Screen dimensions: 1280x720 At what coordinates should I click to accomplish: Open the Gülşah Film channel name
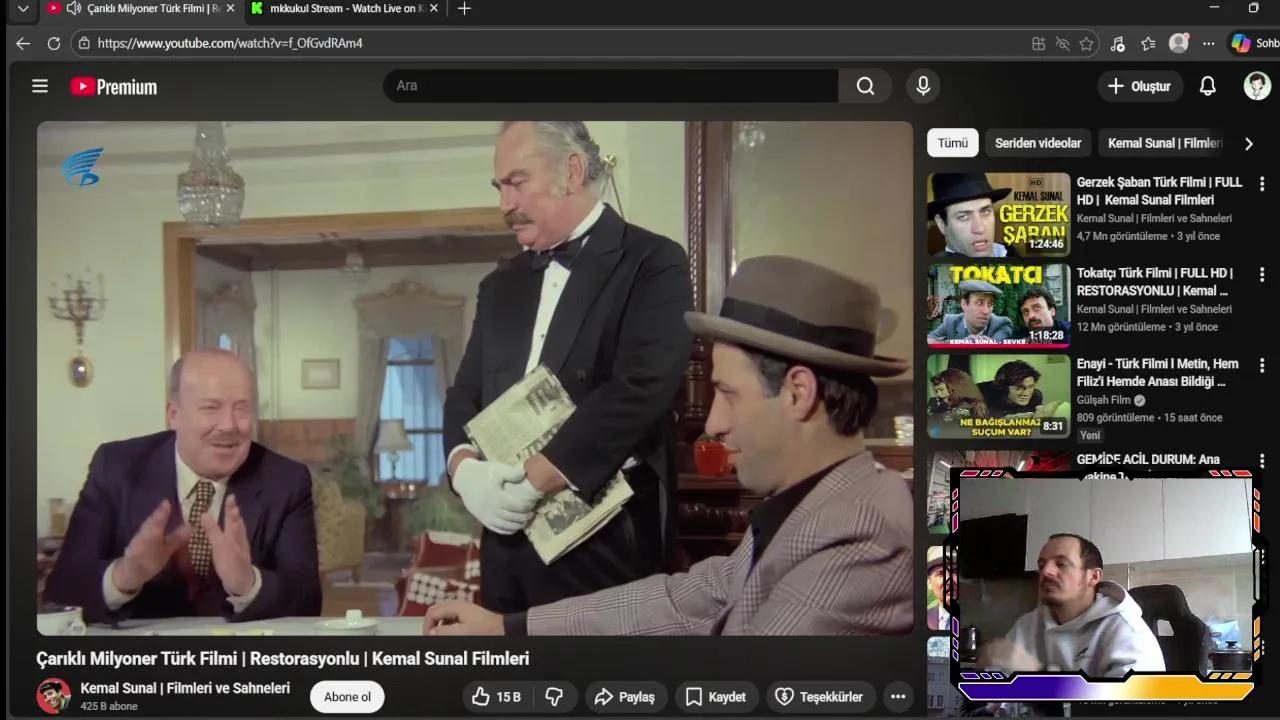point(1104,400)
